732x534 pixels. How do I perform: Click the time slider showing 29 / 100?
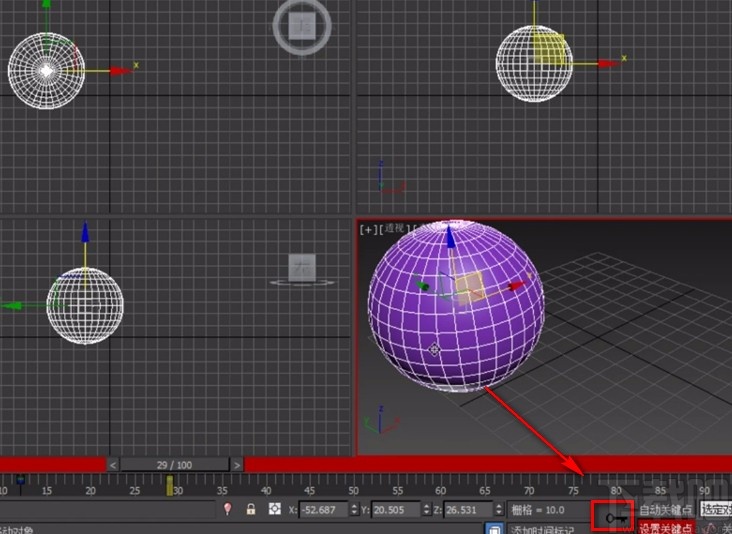(x=175, y=465)
